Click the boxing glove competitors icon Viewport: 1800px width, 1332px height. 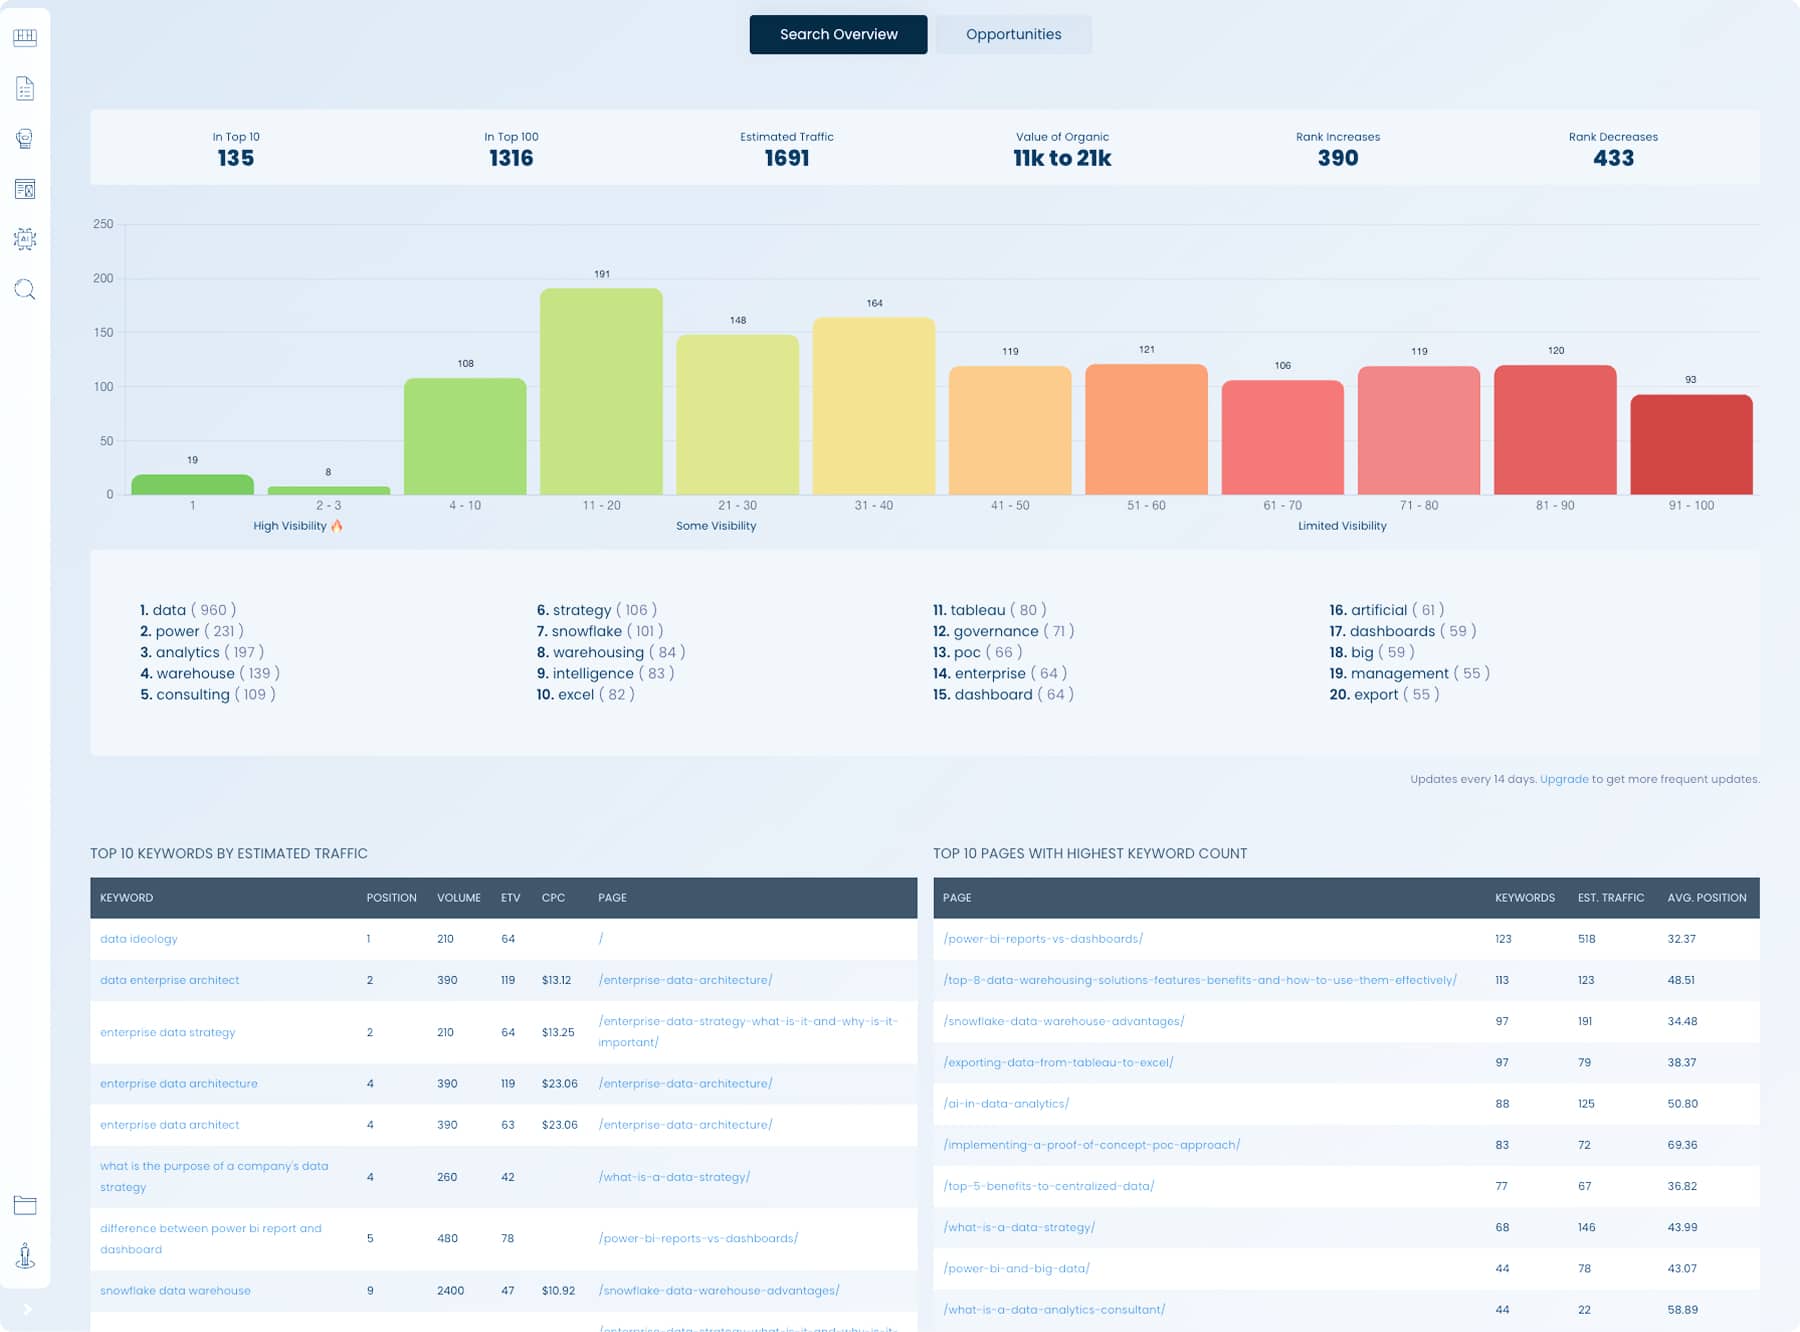[25, 138]
